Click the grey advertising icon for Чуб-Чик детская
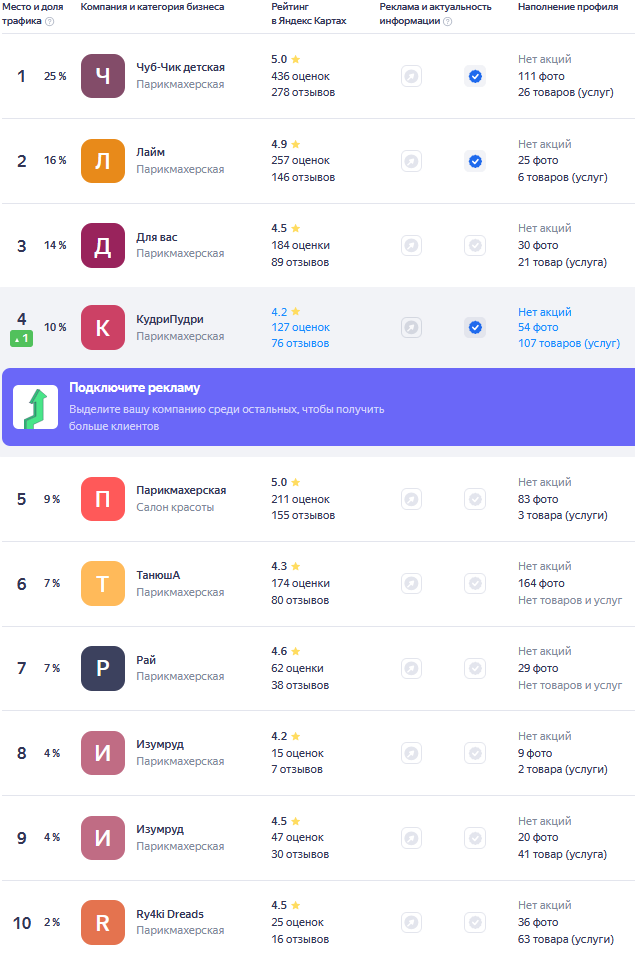635x955 pixels. tap(412, 76)
